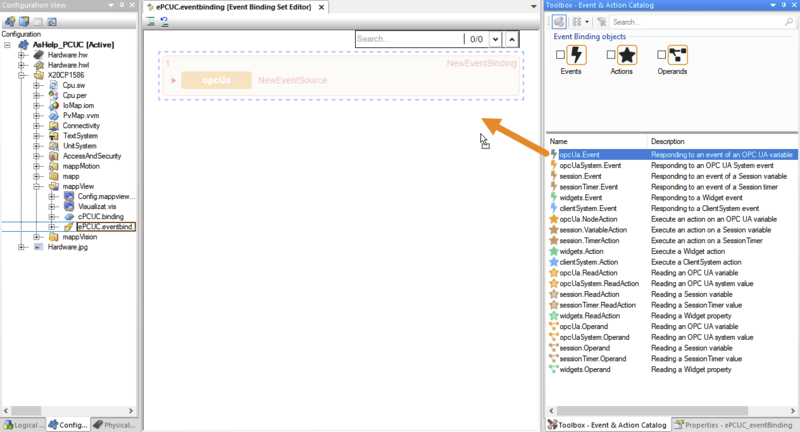The width and height of the screenshot is (800, 432).
Task: Collapse the X20CP1586 node
Action: pos(21,75)
